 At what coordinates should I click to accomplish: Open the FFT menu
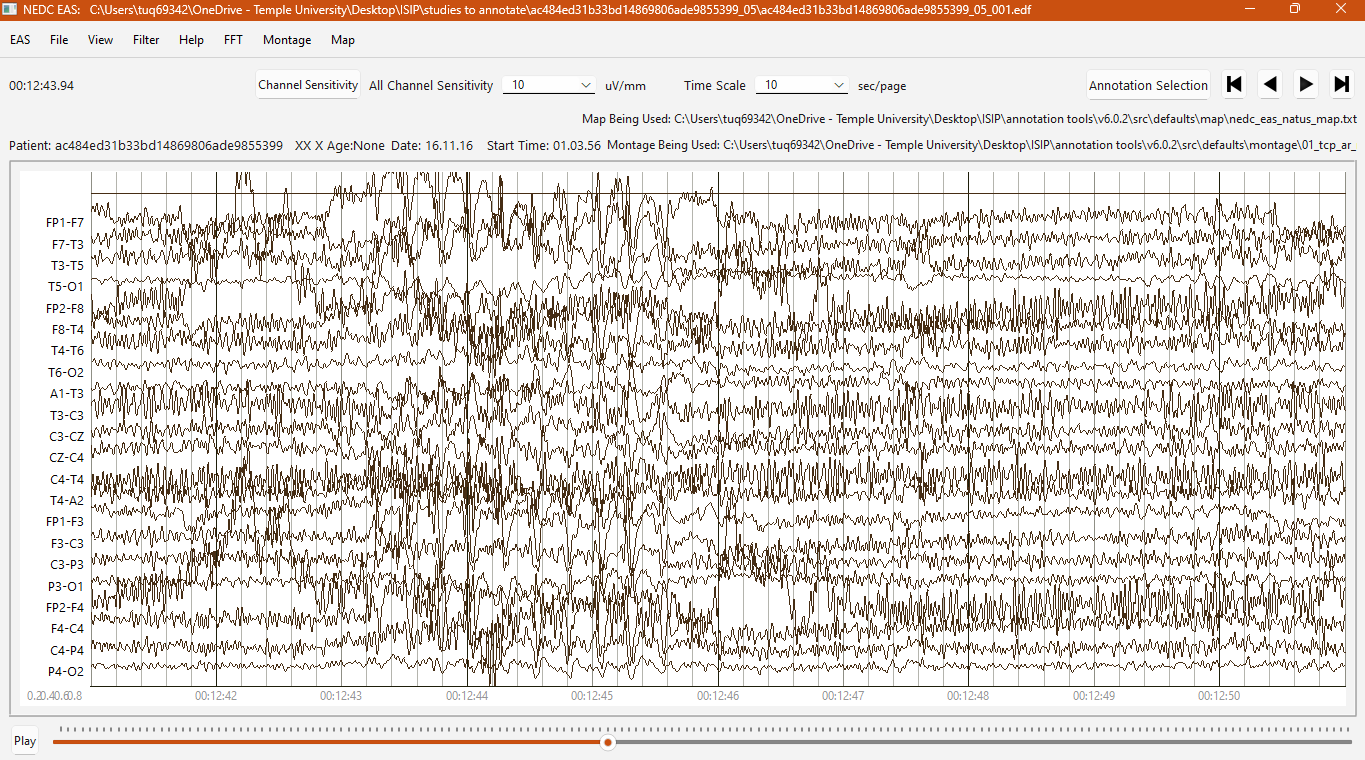click(x=233, y=40)
